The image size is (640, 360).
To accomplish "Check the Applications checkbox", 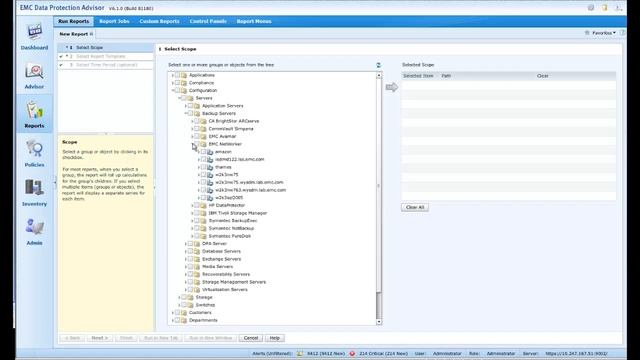I will coord(178,75).
